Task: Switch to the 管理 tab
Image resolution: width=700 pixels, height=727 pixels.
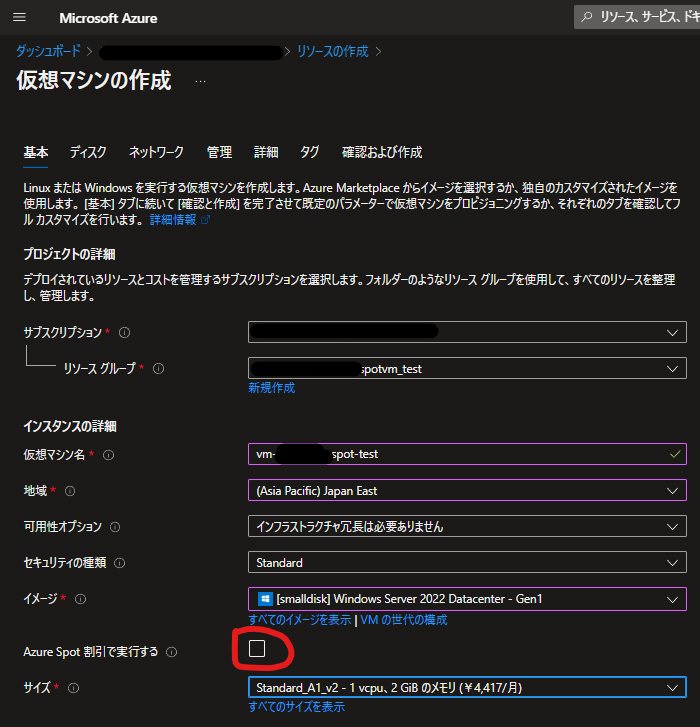Action: [x=219, y=152]
